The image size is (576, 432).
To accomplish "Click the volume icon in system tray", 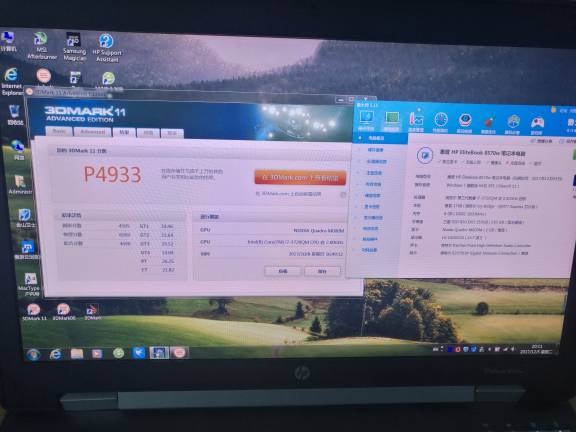I will click(x=513, y=349).
